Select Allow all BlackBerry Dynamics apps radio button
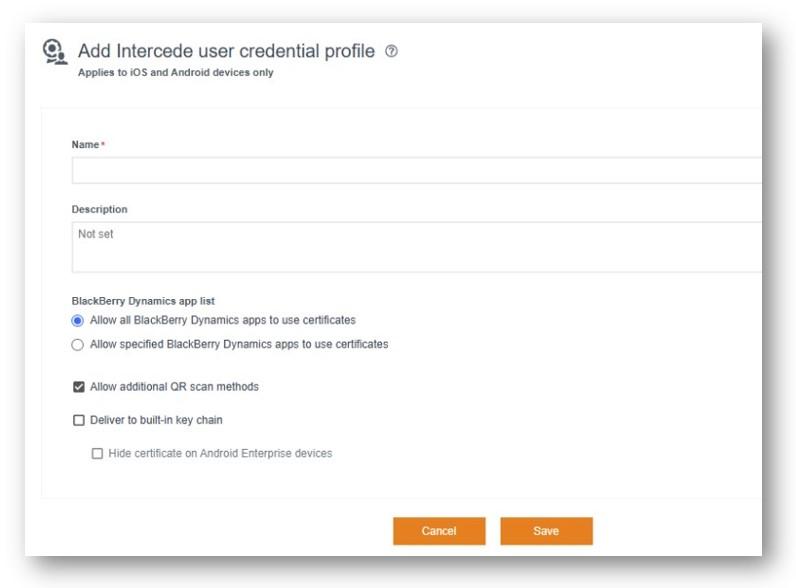Screen dimensions: 796x588 coord(78,321)
